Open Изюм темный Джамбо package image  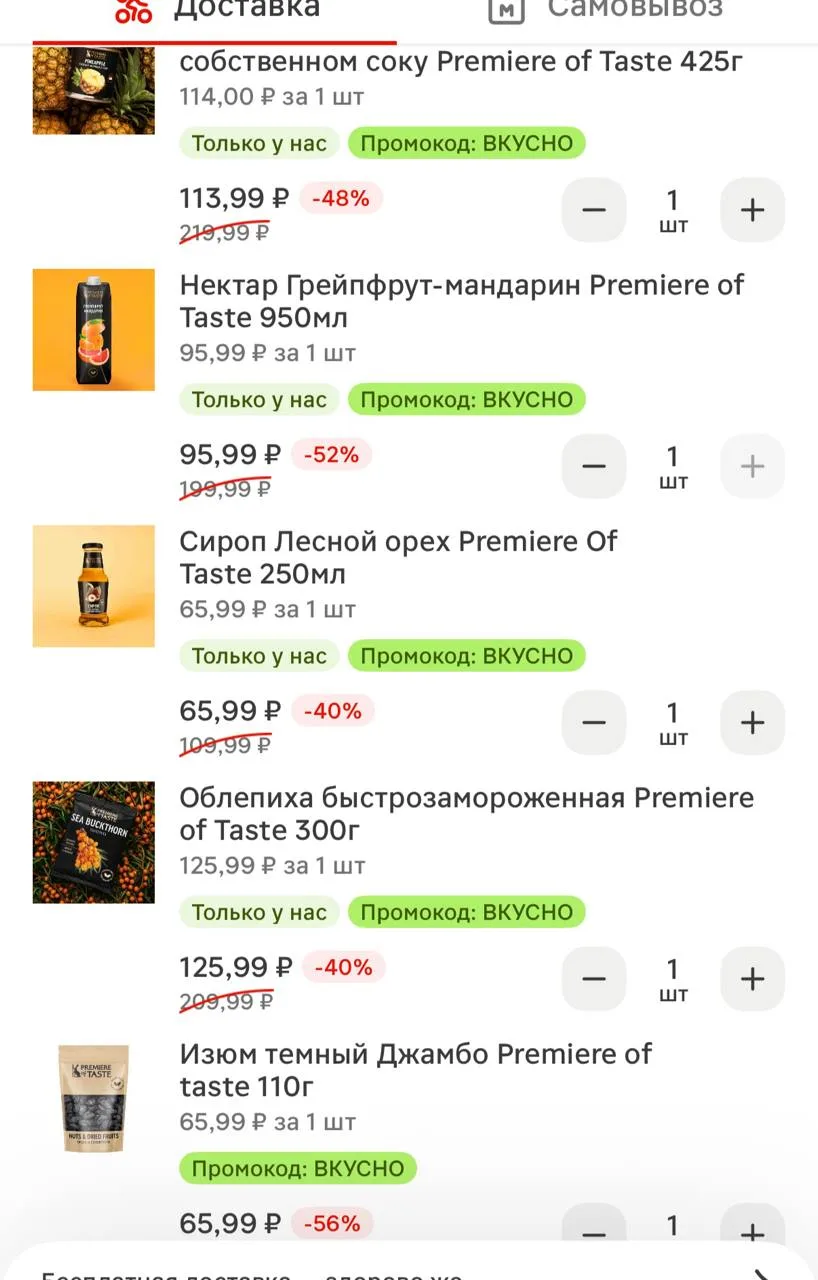(94, 1098)
